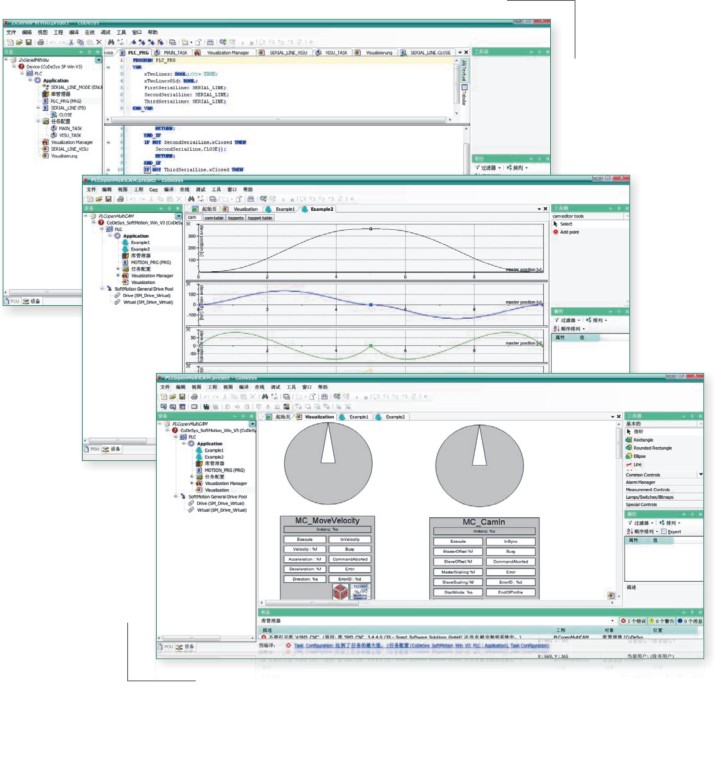
Task: Choose the Rounded Rectangle tool
Action: point(653,447)
